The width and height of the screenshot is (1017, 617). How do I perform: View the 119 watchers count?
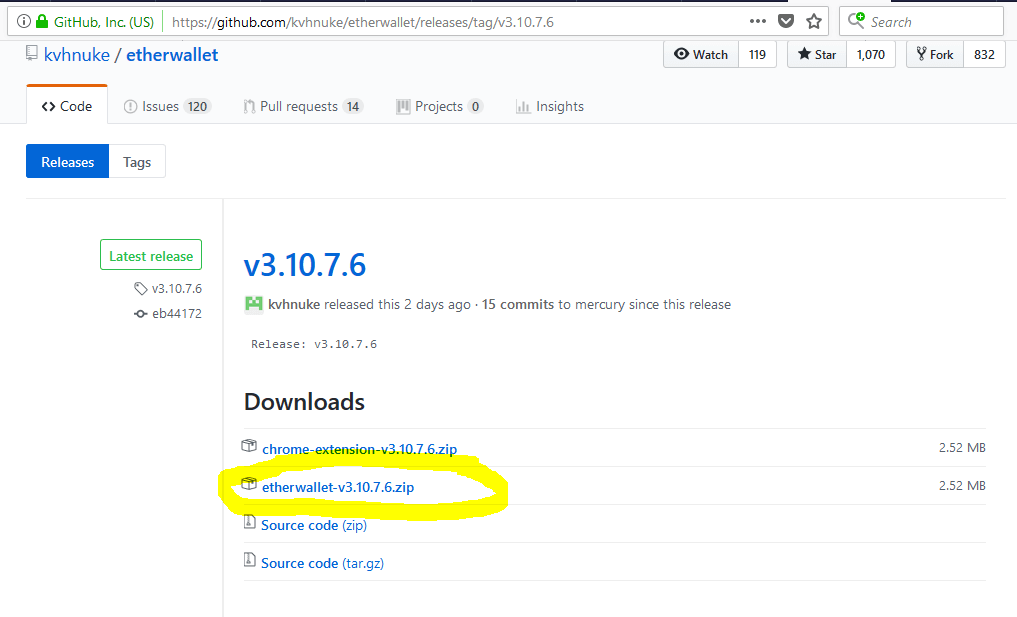pyautogui.click(x=758, y=54)
